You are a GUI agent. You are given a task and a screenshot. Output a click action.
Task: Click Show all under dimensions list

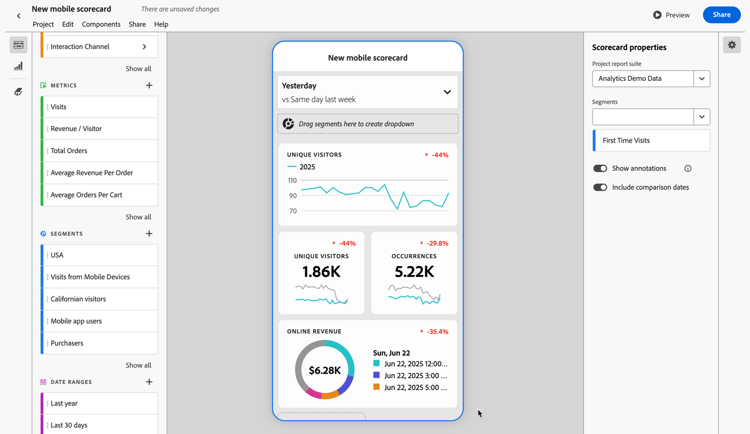coord(138,68)
